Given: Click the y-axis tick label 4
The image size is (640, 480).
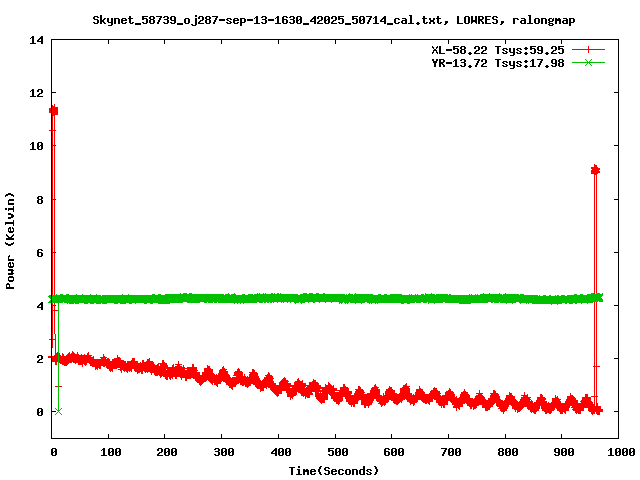Looking at the screenshot, I should tap(40, 306).
